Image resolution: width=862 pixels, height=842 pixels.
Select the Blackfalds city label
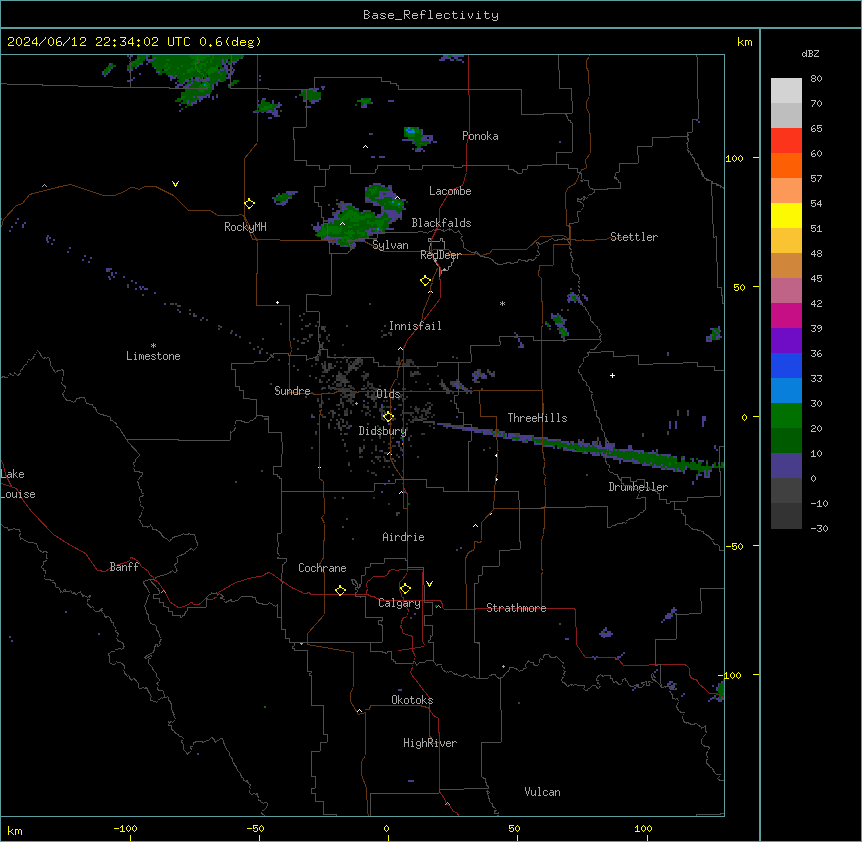pyautogui.click(x=441, y=223)
